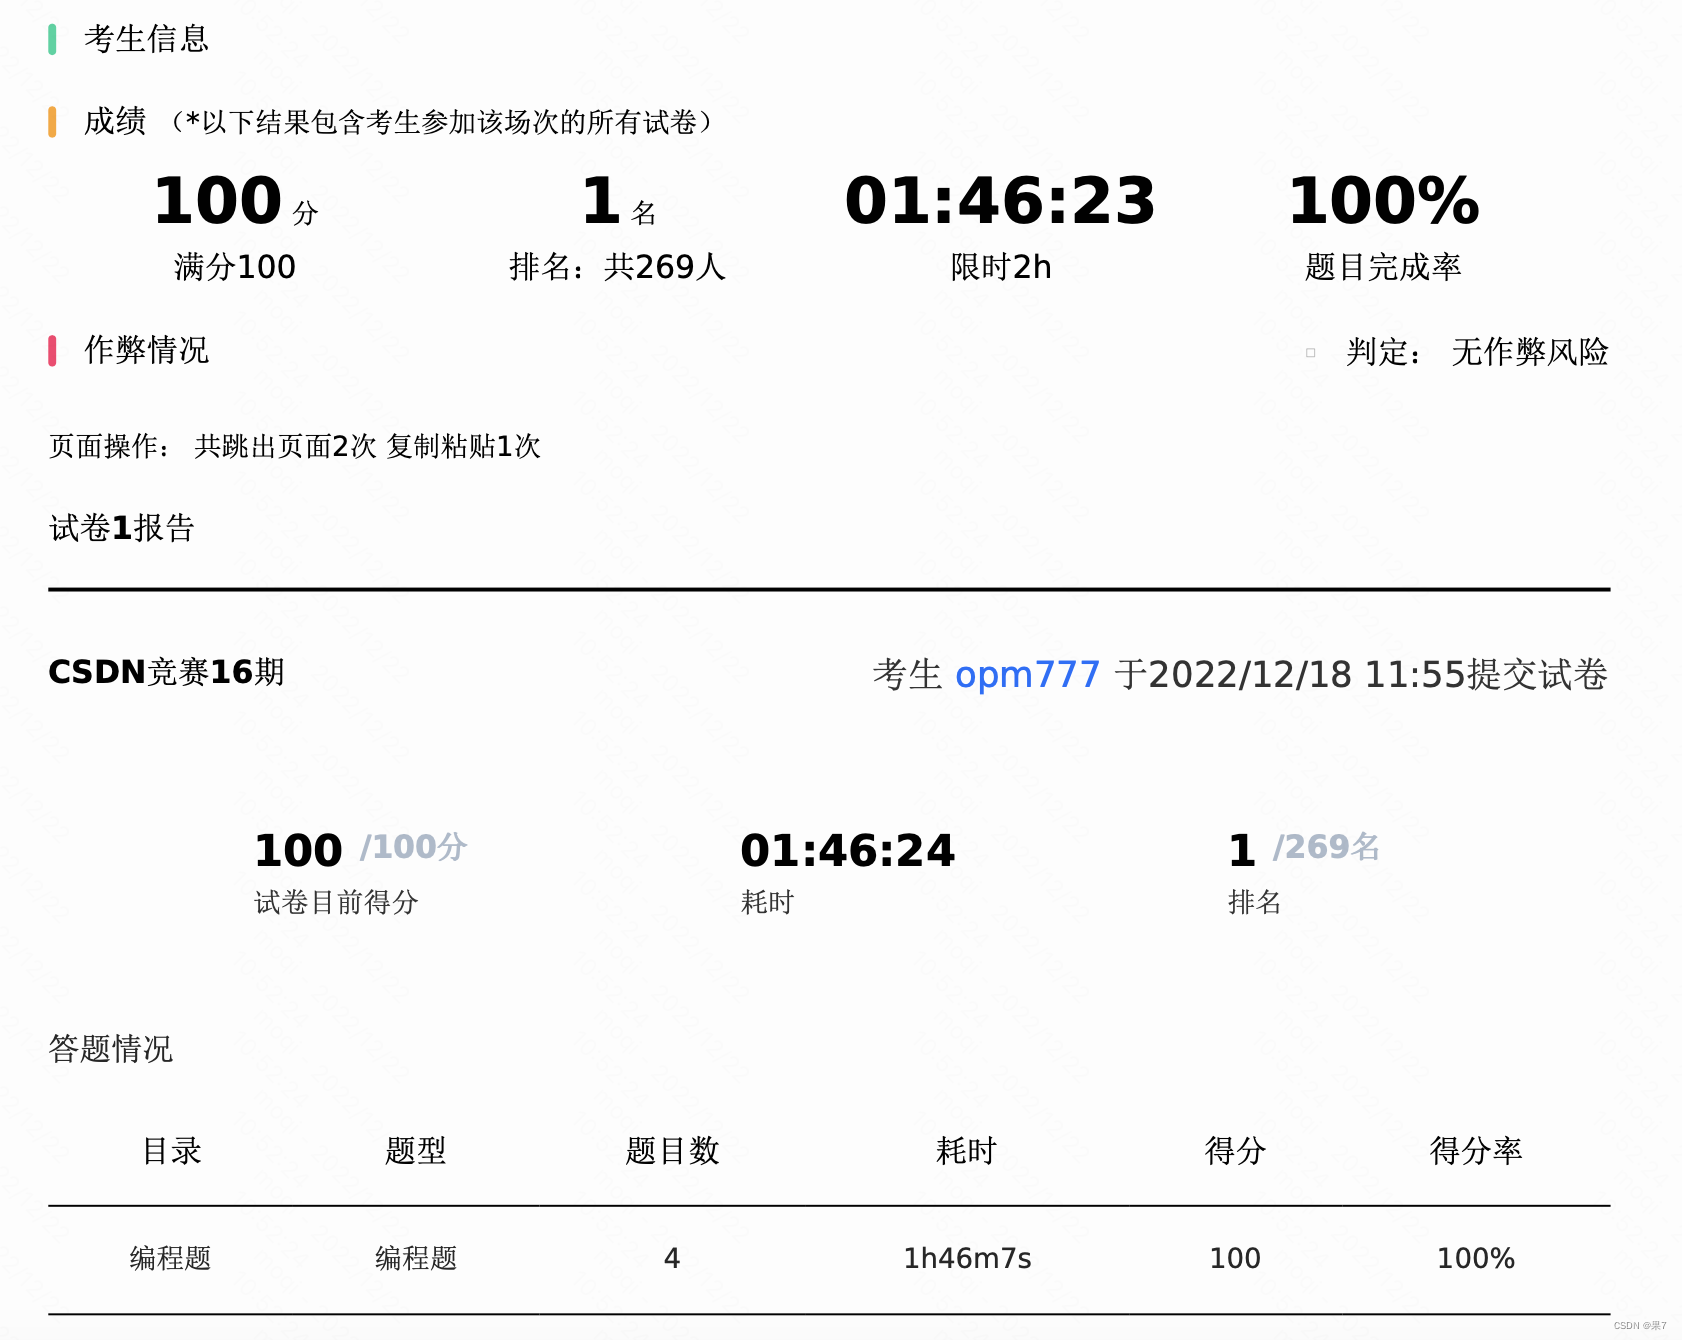Image resolution: width=1682 pixels, height=1340 pixels.
Task: Click the small square icon before 判定
Action: pyautogui.click(x=1310, y=352)
